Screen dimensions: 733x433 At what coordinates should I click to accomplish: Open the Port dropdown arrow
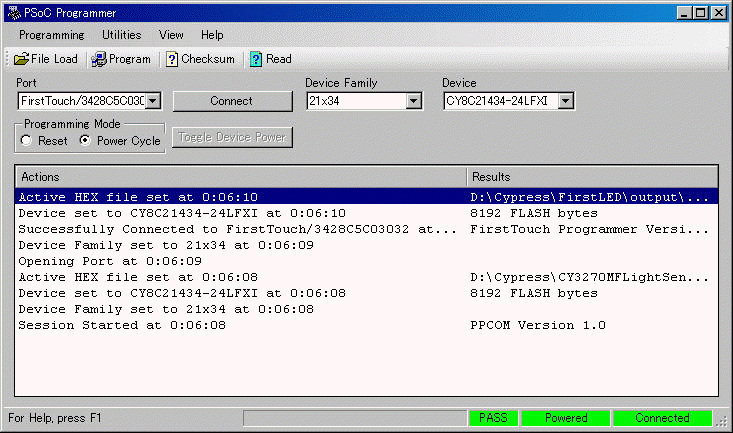click(153, 101)
